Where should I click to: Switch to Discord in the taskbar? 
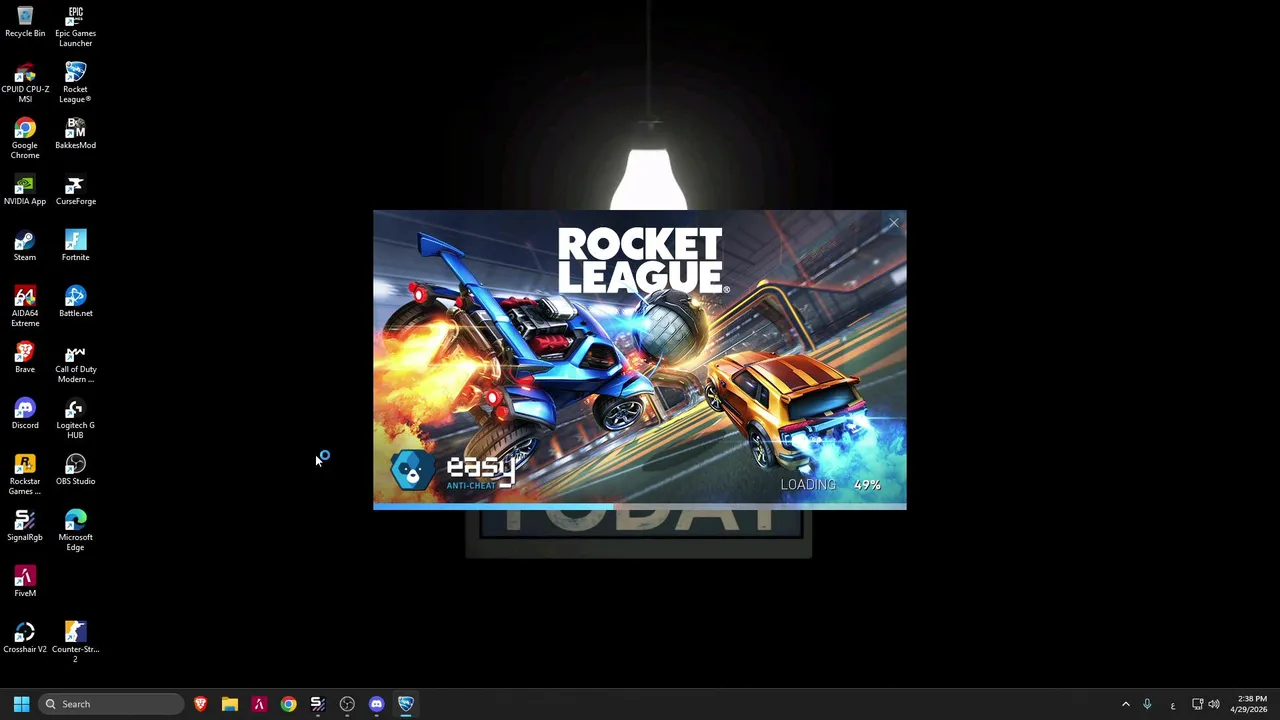point(376,704)
